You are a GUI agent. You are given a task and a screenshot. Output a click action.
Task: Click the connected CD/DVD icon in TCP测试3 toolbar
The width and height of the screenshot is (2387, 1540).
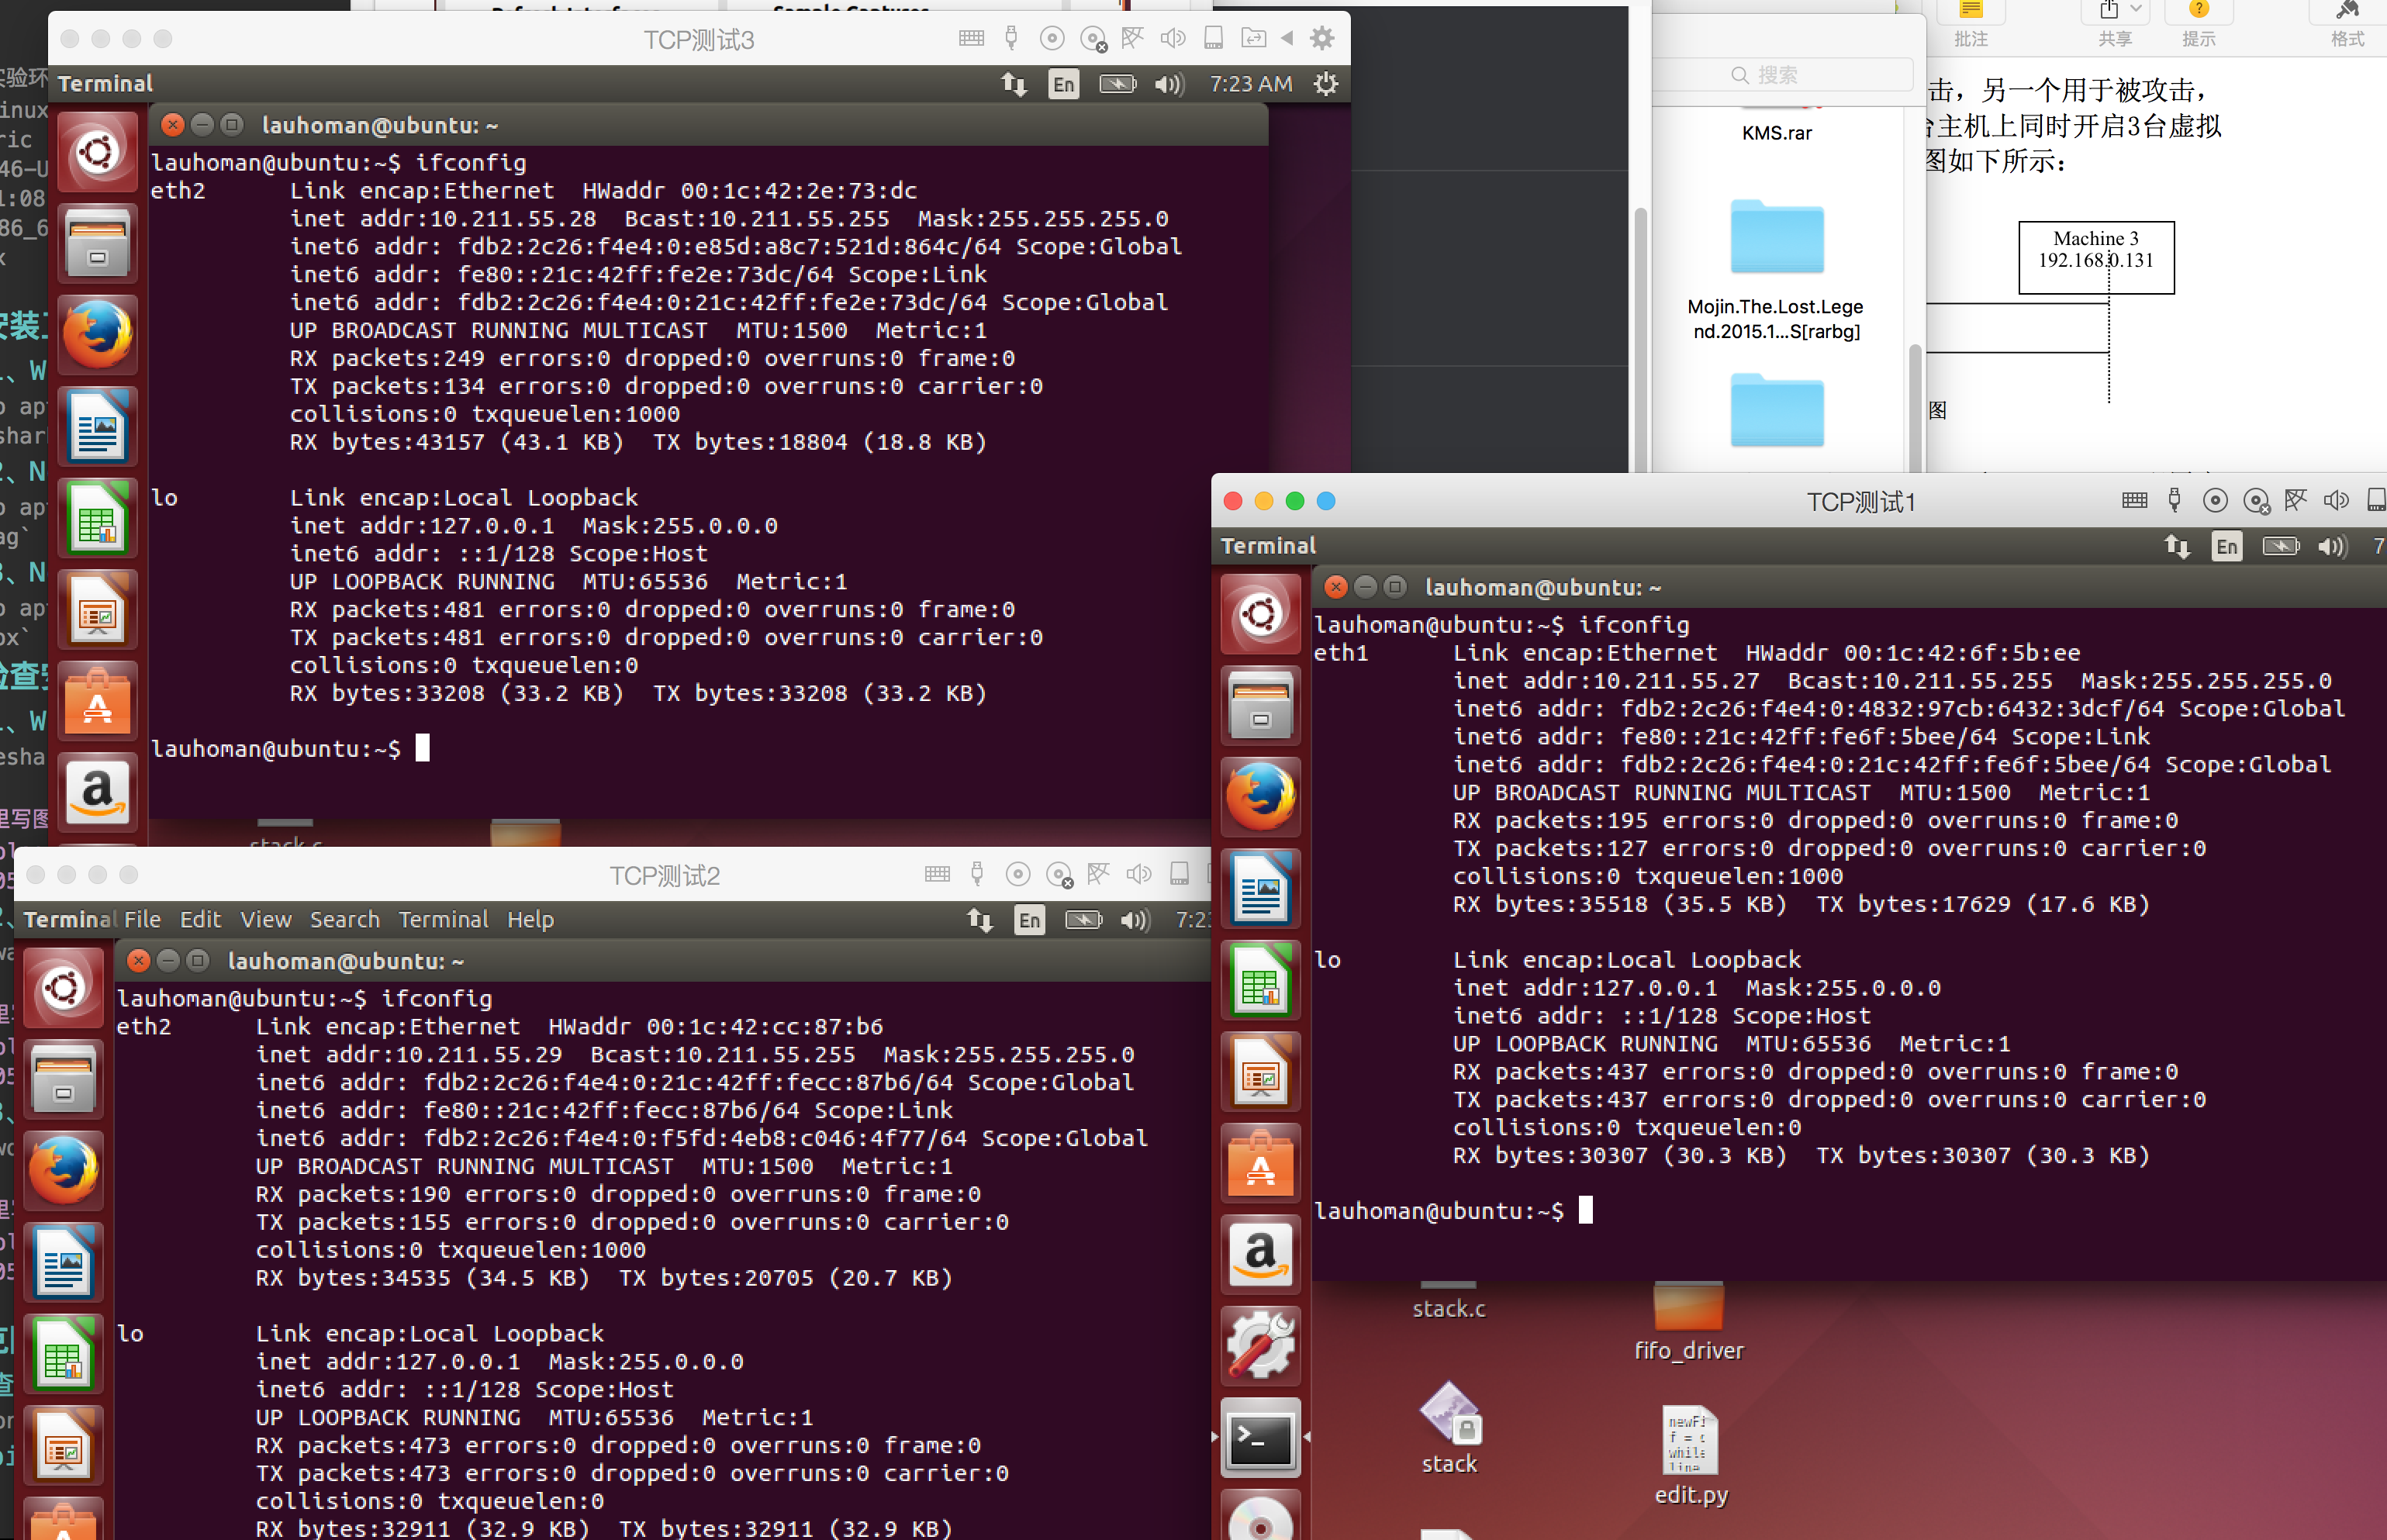click(x=1051, y=39)
